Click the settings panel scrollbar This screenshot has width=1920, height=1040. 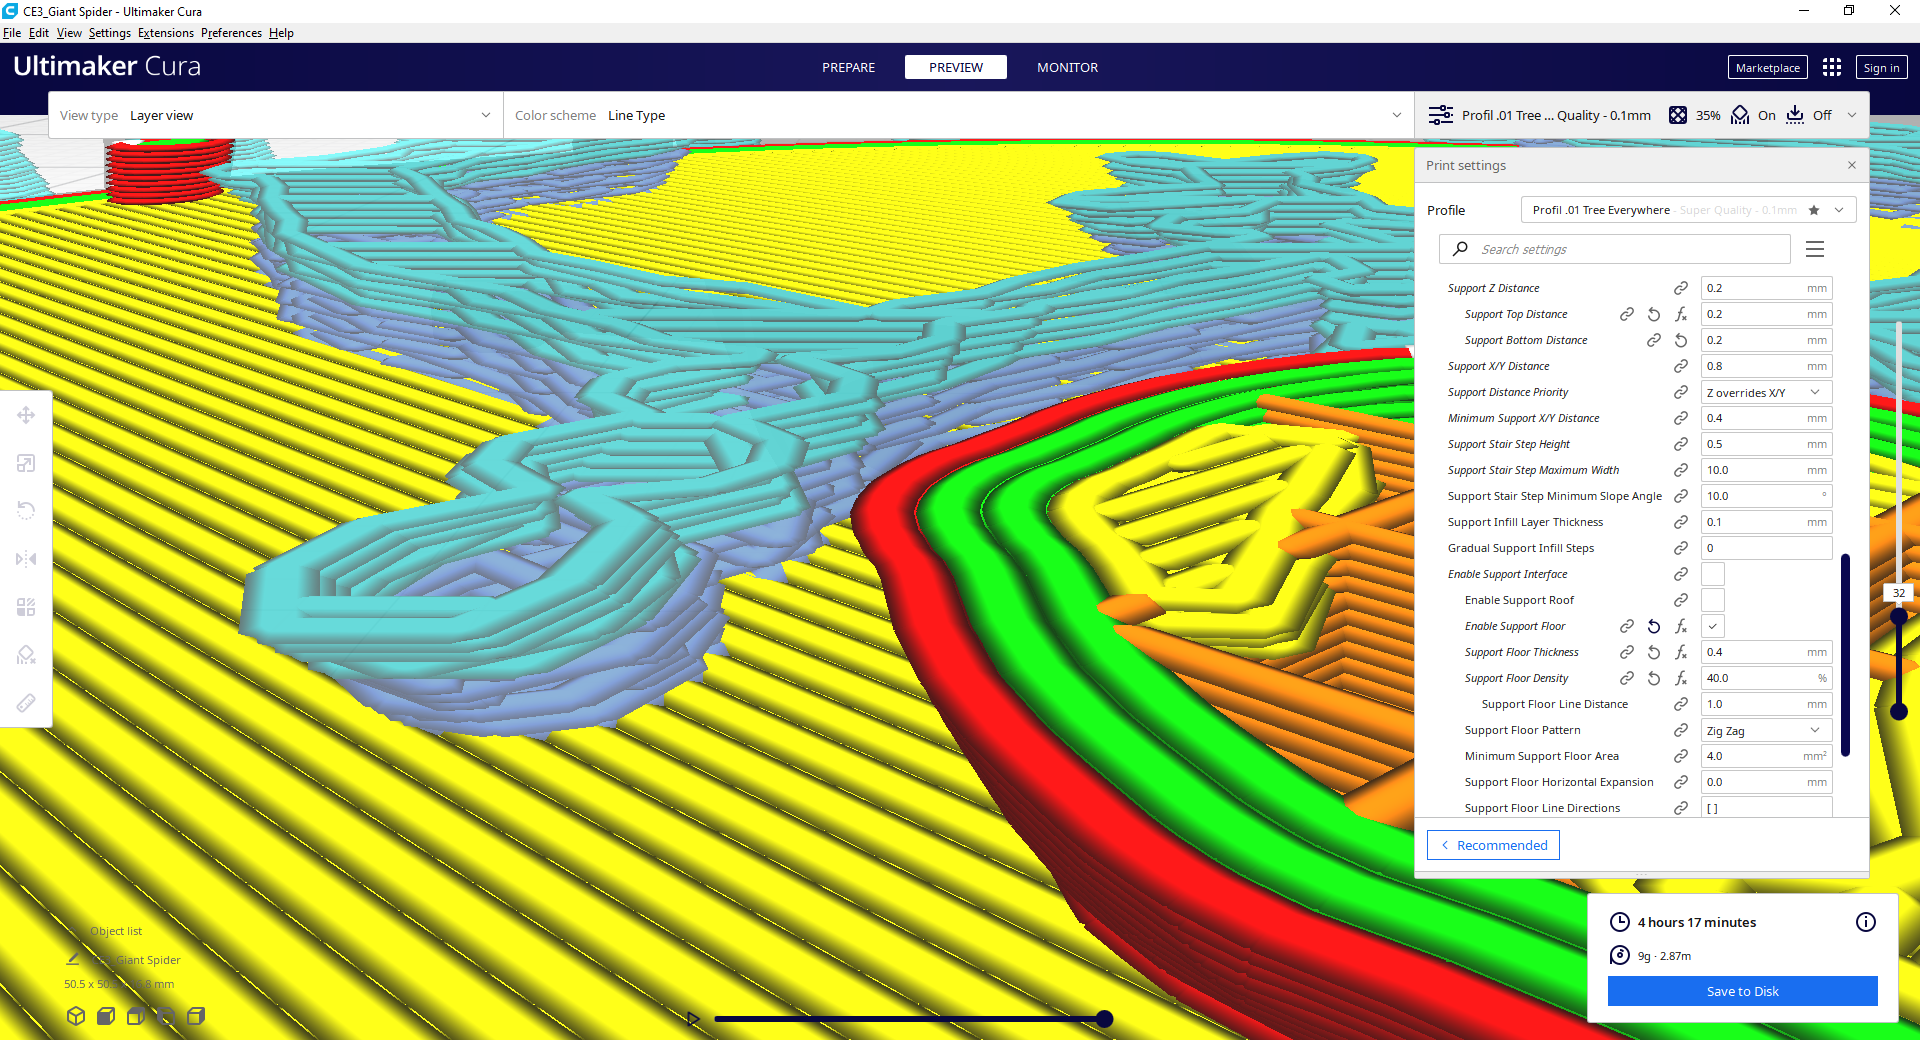[x=1845, y=655]
